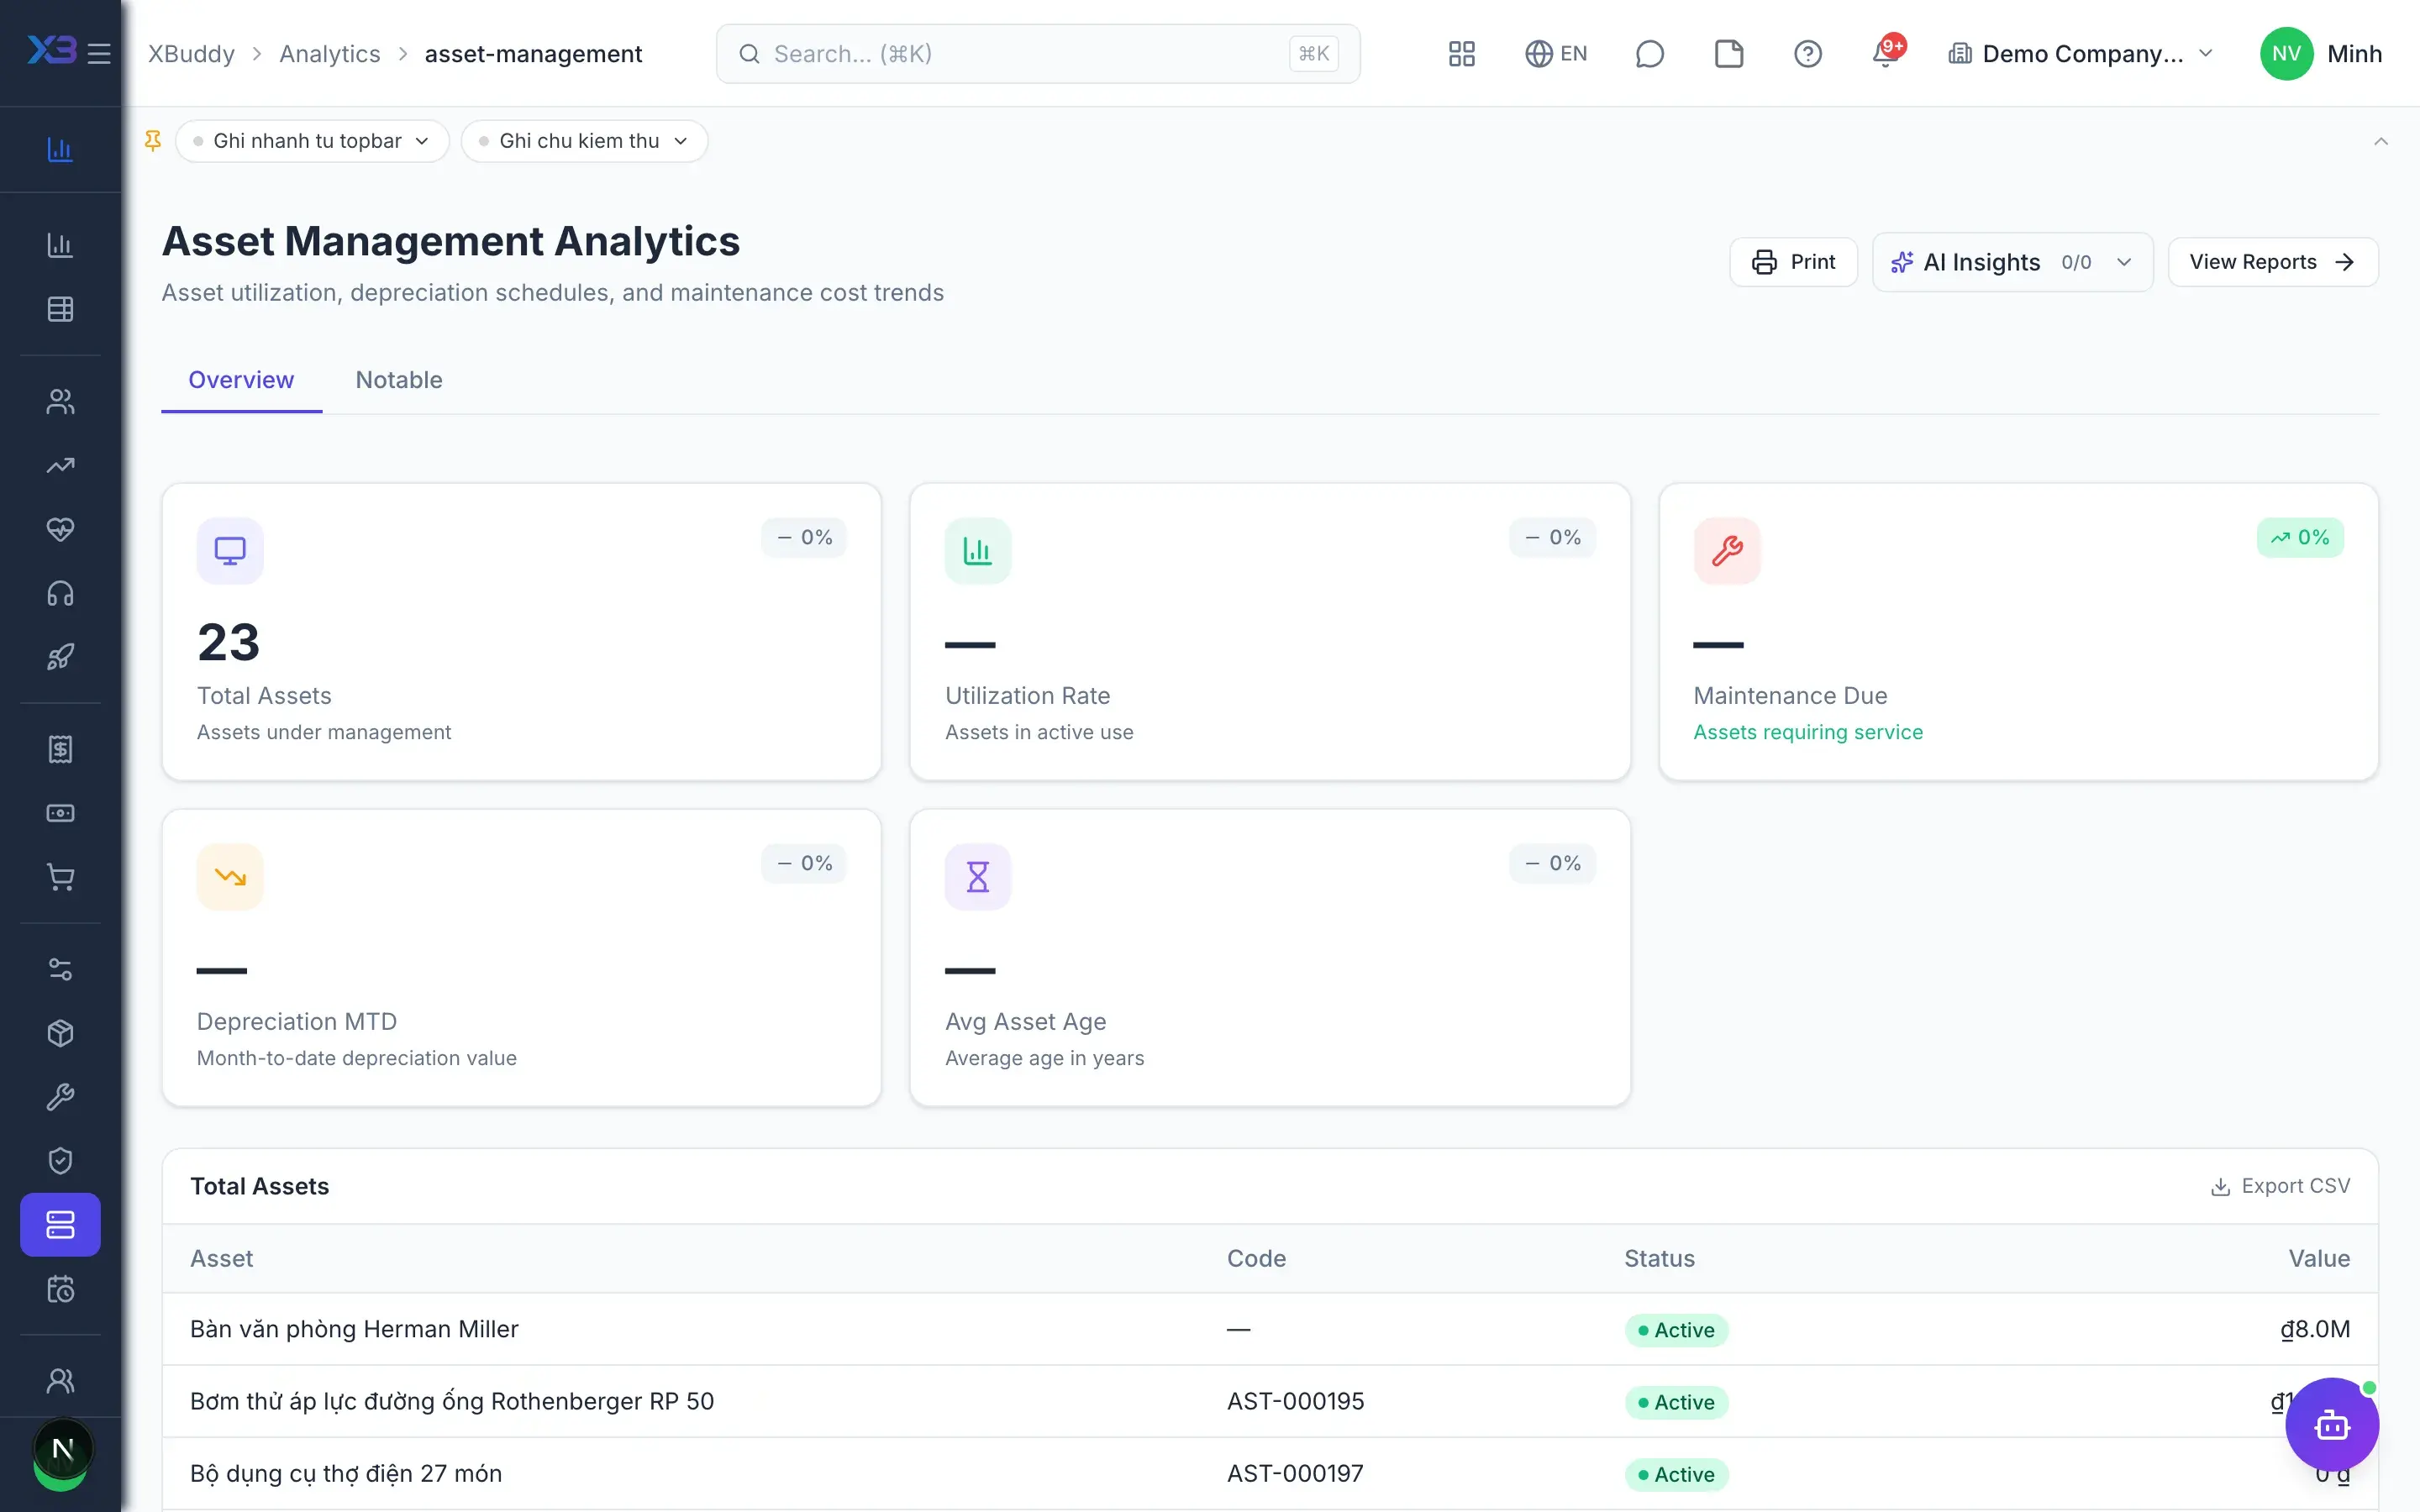Select the Utilization Rate card
The image size is (2420, 1512).
(x=1269, y=632)
